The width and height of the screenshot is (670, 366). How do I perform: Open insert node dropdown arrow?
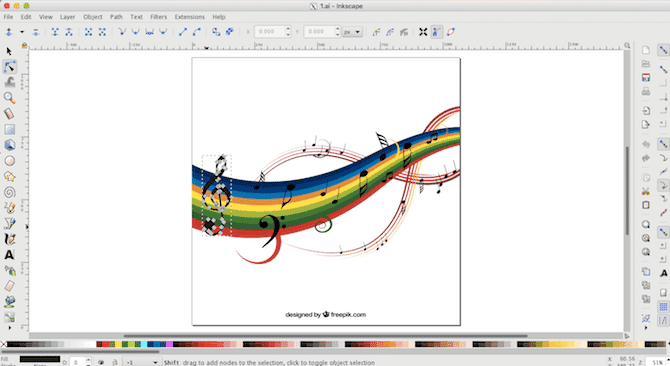[x=22, y=32]
